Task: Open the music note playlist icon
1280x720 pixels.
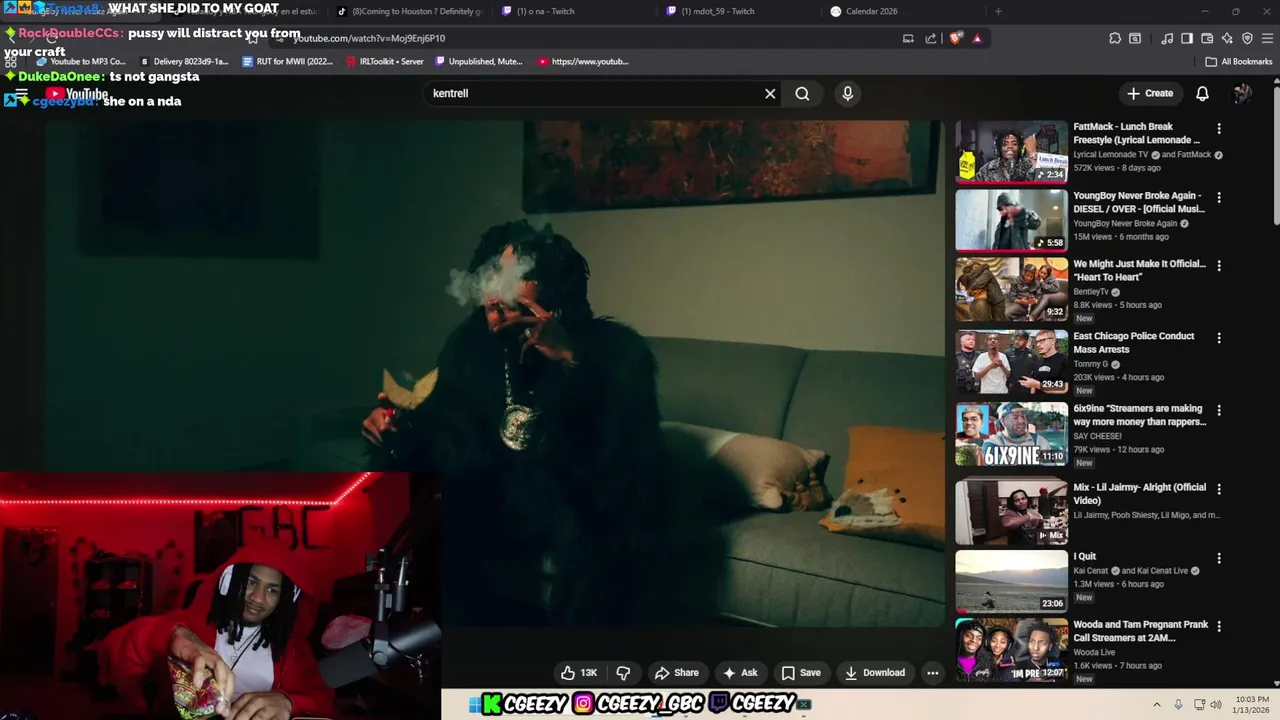Action: coord(1167,38)
